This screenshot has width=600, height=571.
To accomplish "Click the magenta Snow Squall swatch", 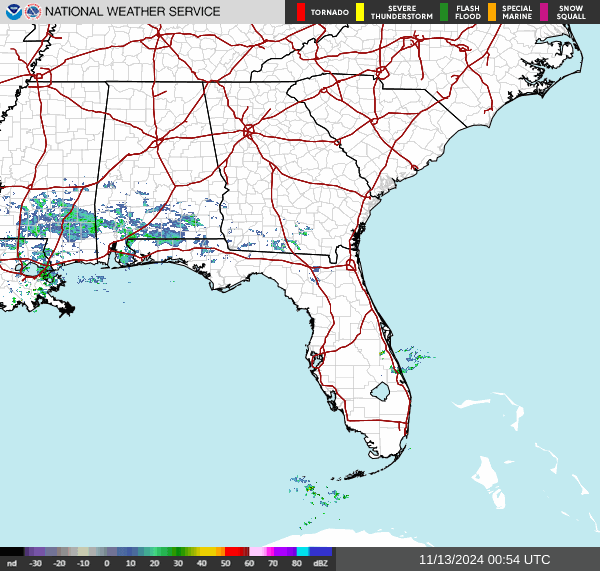I will pos(544,12).
